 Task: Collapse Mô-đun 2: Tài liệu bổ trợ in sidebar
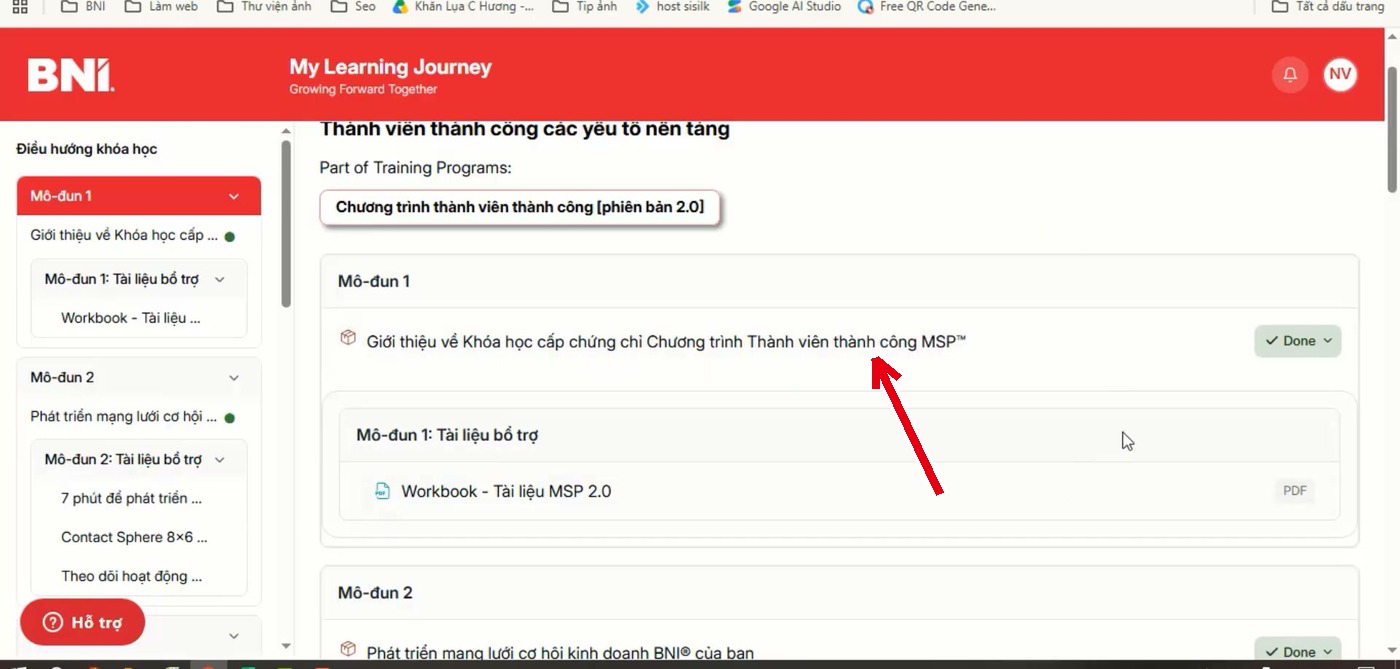[220, 460]
